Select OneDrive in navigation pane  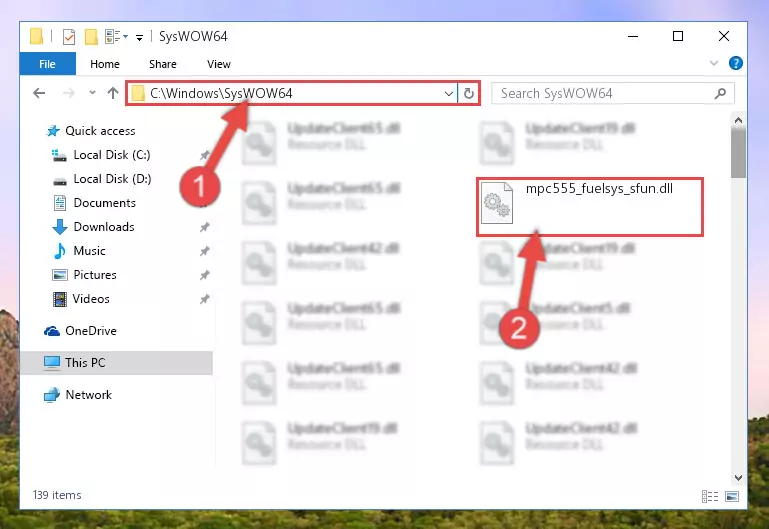pos(91,331)
